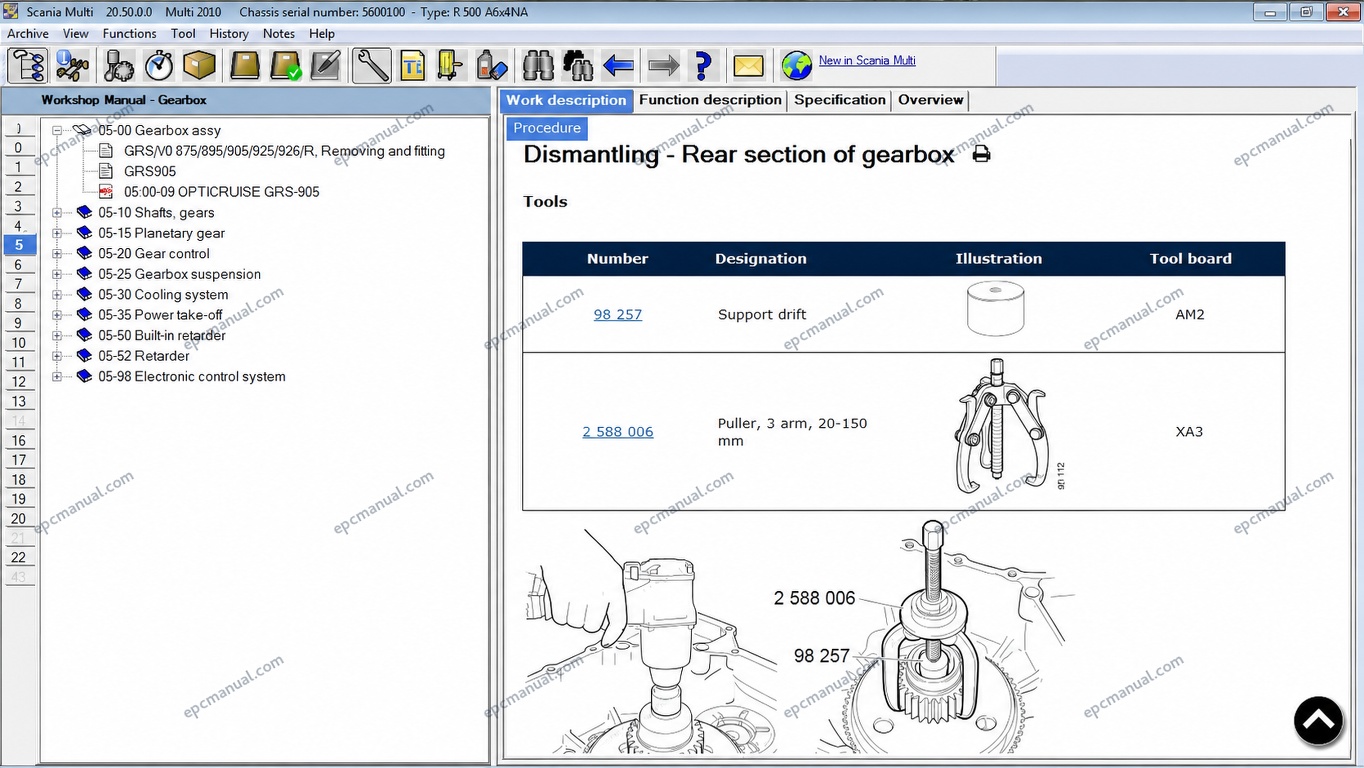Select main group number 0 in sidebar
Viewport: 1364px width, 768px height.
[19, 148]
